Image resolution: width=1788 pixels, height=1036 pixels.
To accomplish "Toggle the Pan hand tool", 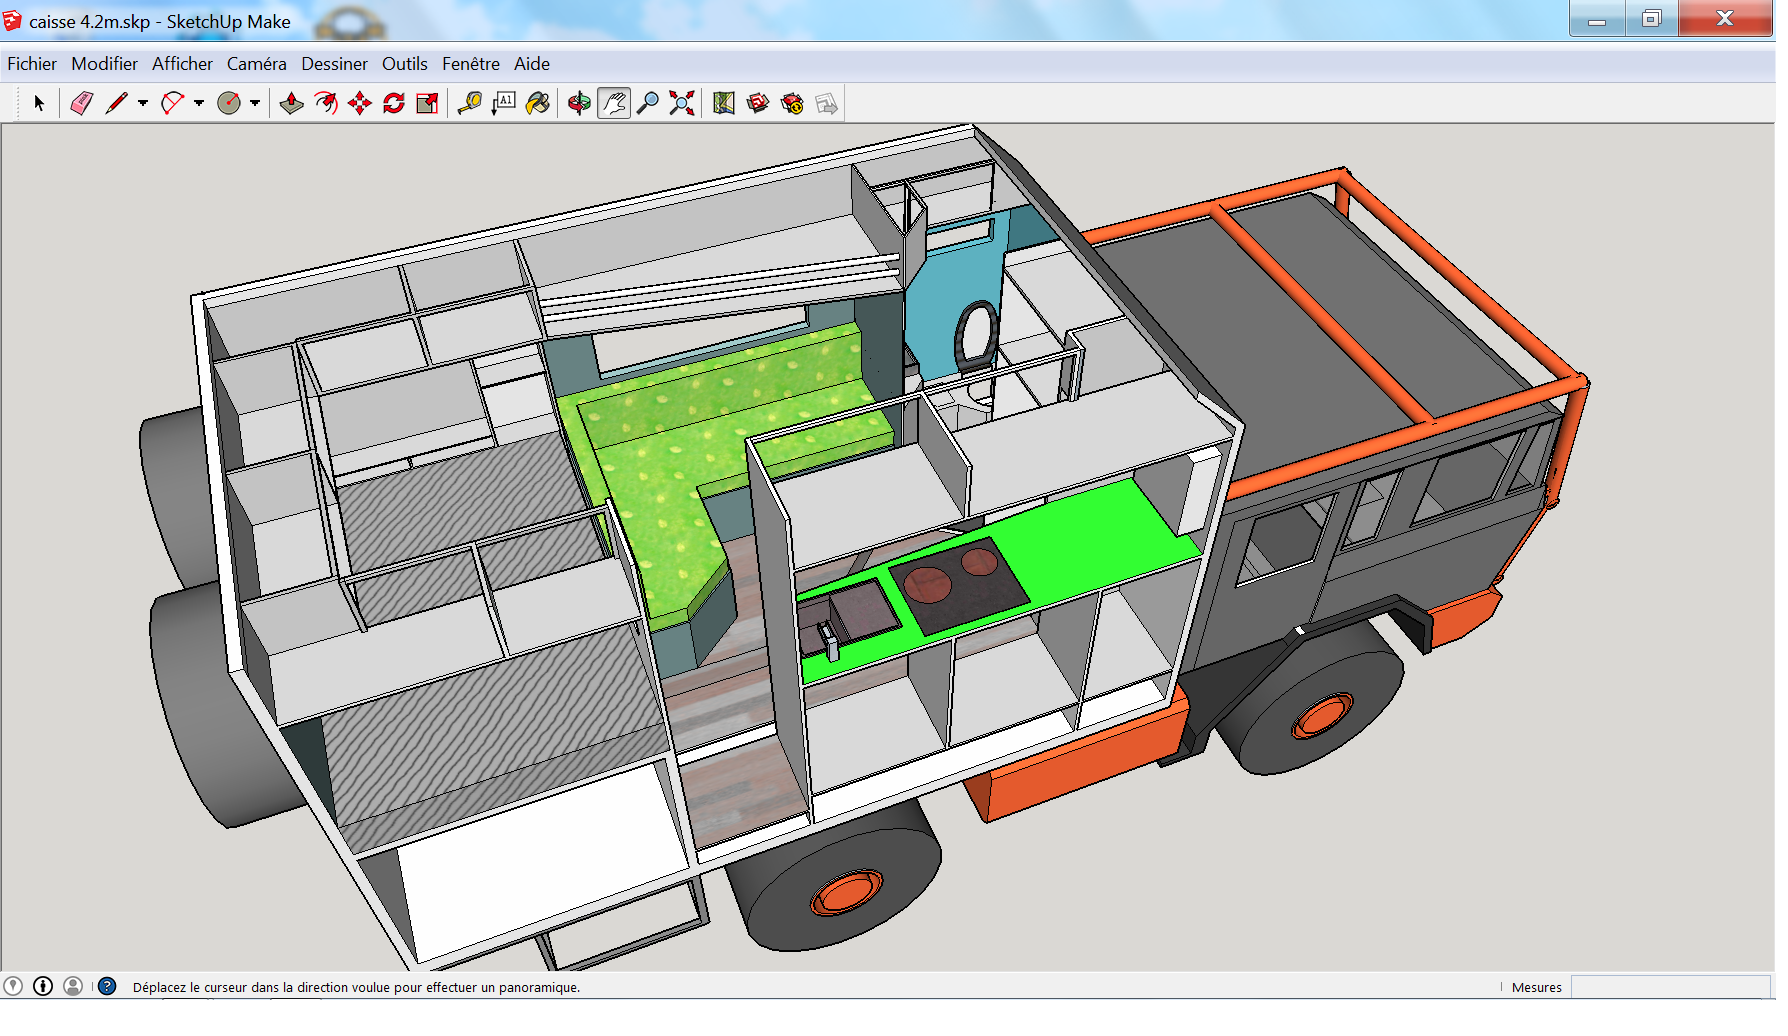I will point(614,103).
